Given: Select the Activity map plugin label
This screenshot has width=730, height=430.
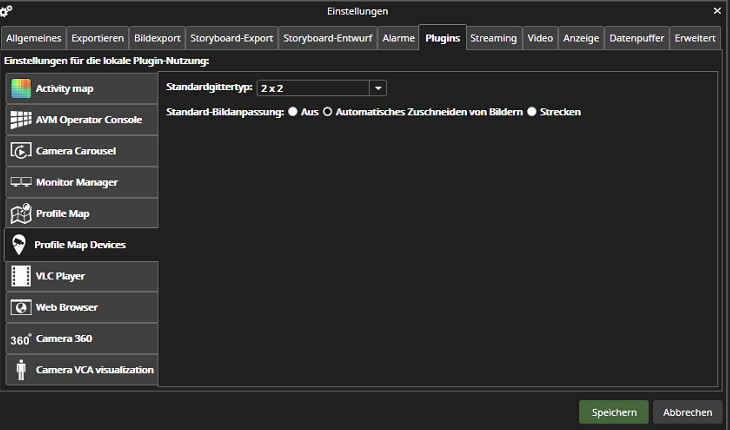Looking at the screenshot, I should 64,88.
